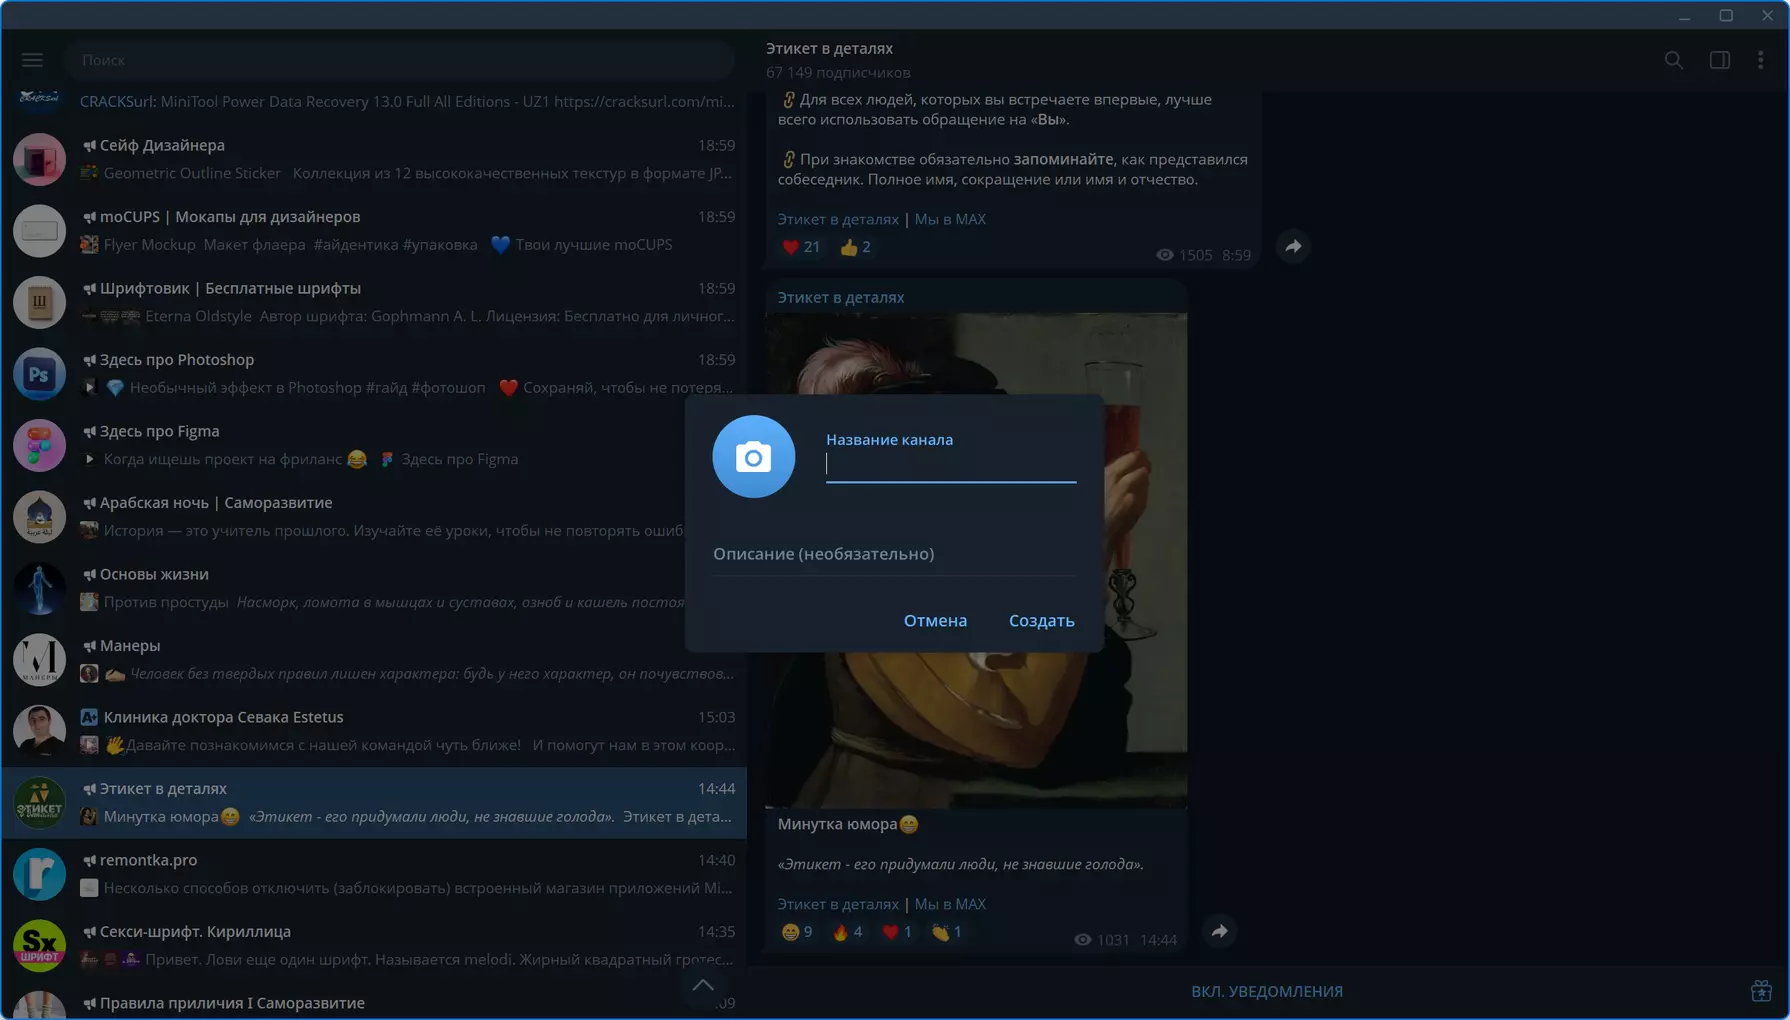Viewport: 1790px width, 1020px height.
Task: Open the remontka.pro channel chat
Action: click(x=374, y=874)
